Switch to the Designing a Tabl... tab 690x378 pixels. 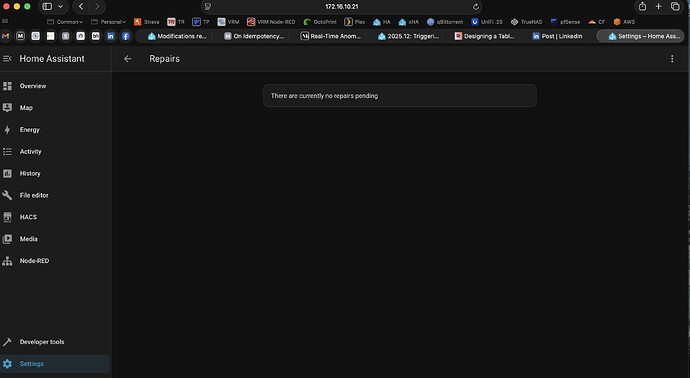[x=485, y=36]
